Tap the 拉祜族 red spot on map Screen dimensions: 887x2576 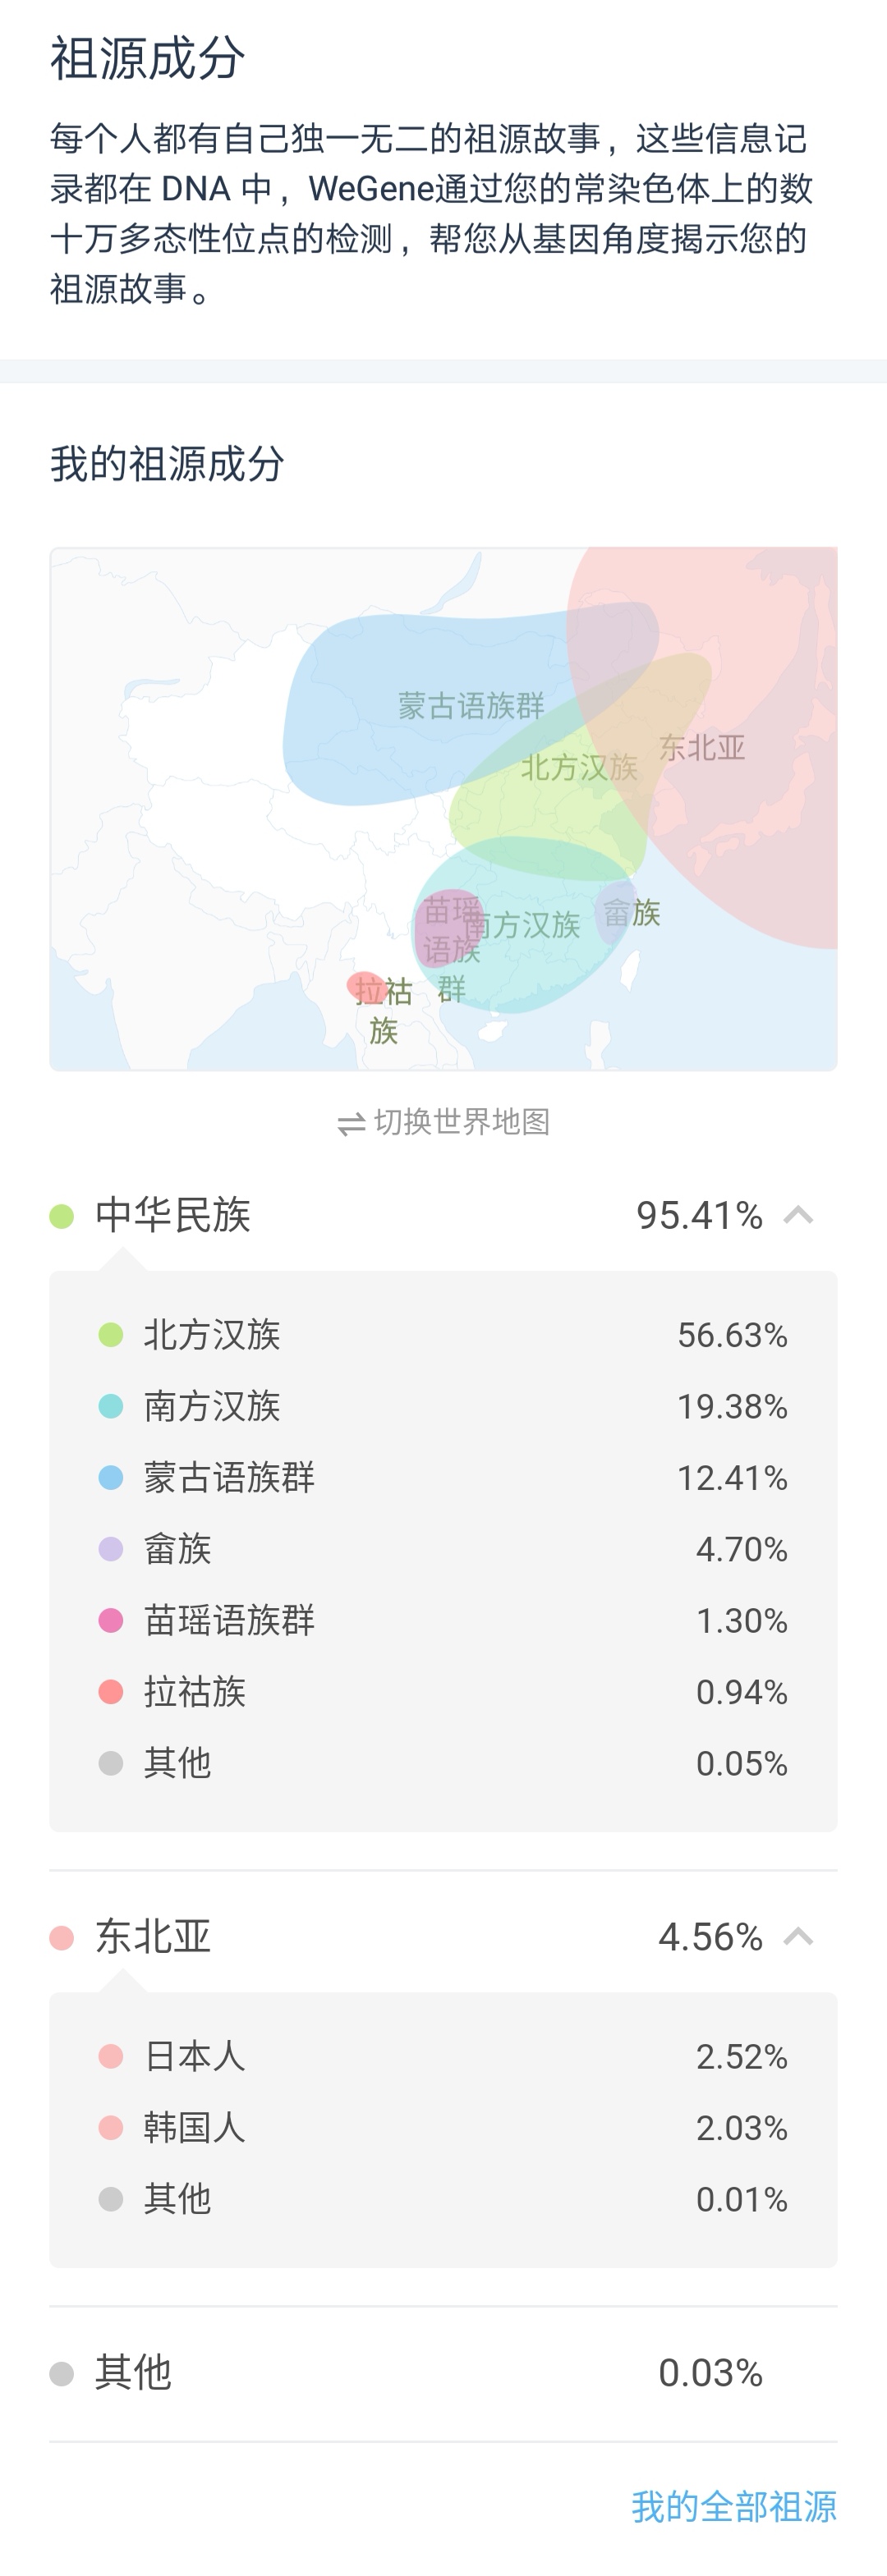click(365, 987)
